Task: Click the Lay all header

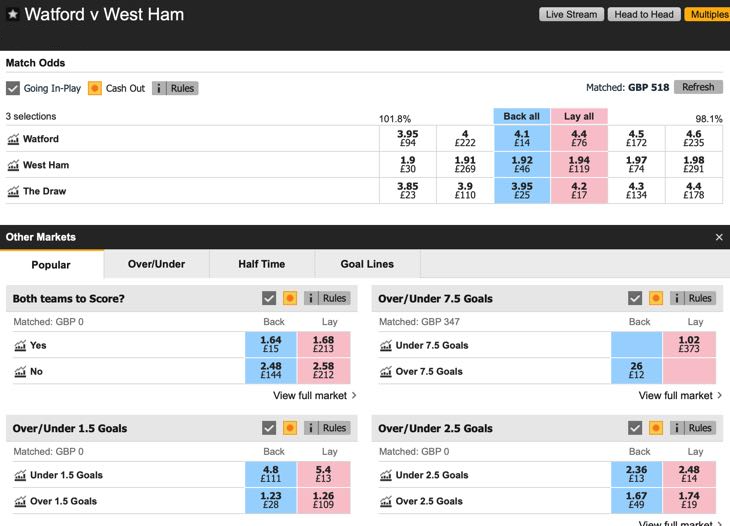Action: [579, 116]
